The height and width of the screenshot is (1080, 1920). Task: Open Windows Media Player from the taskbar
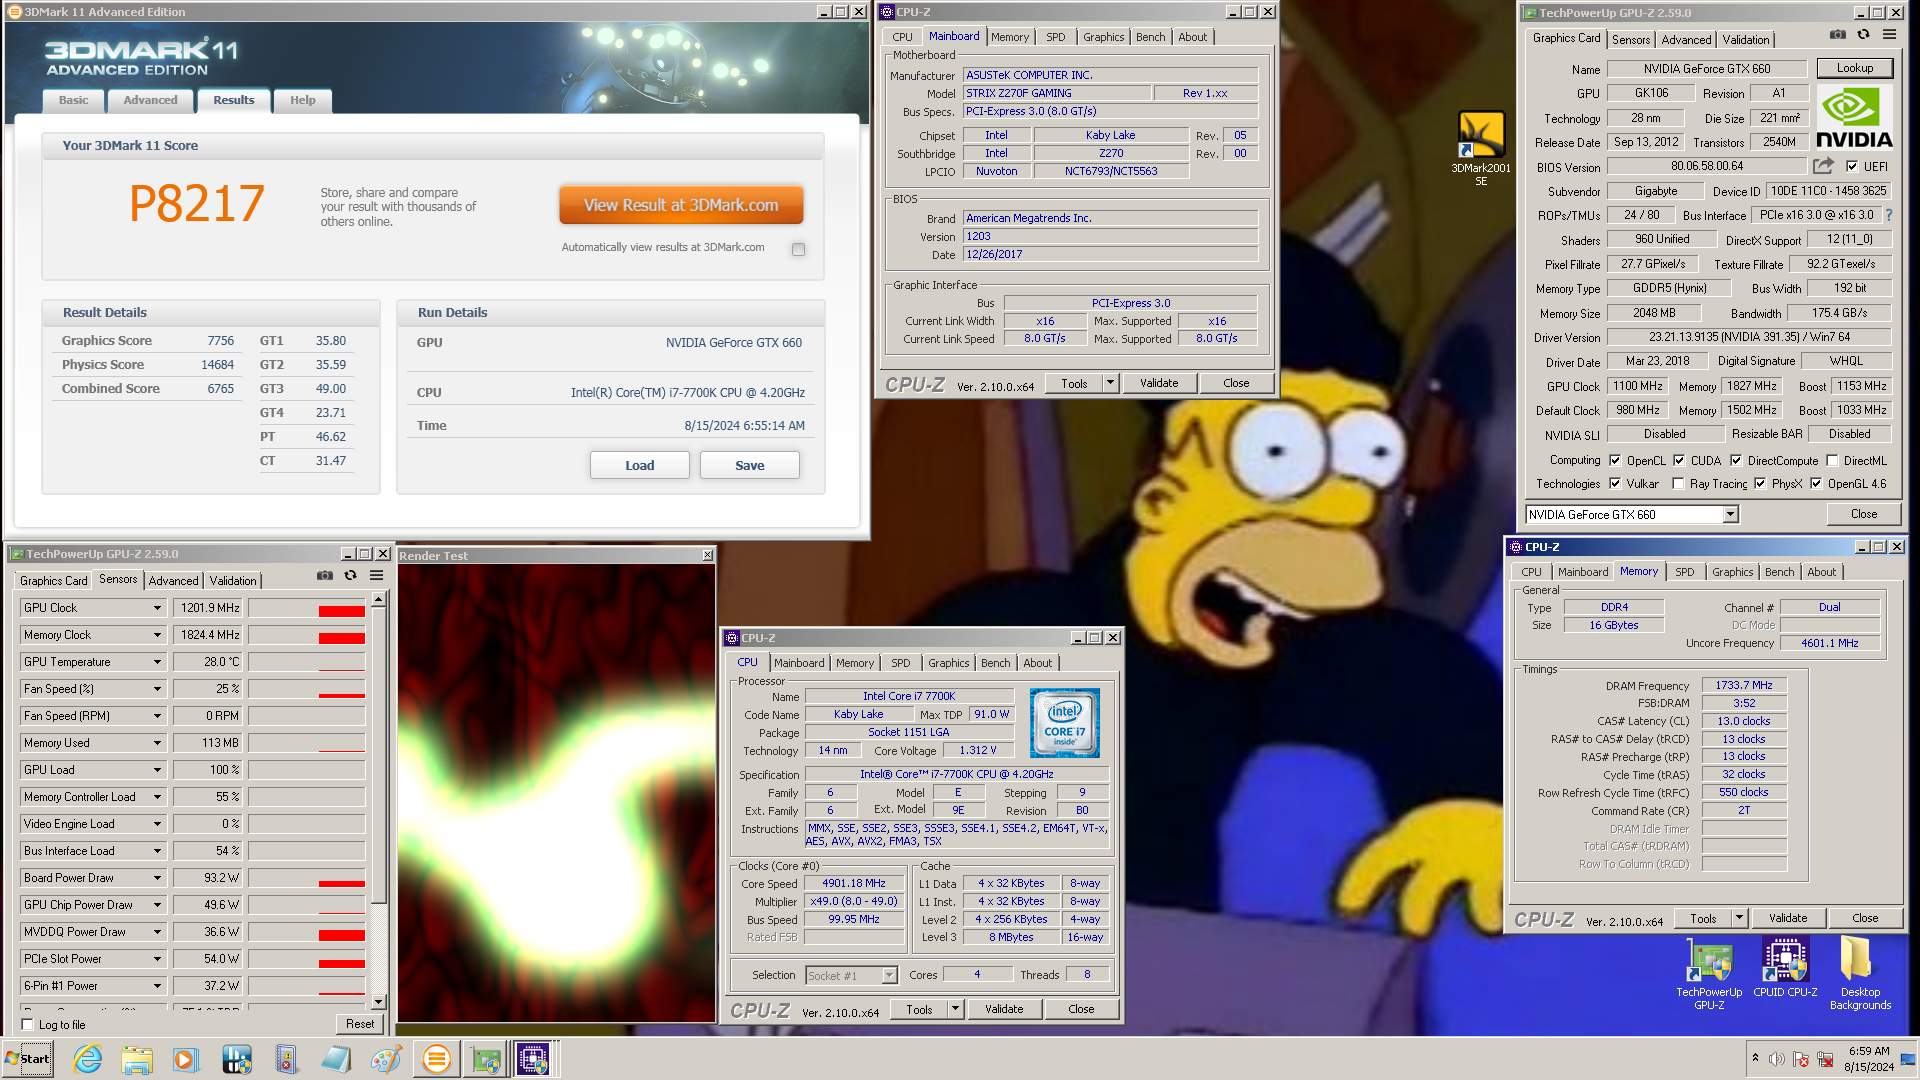186,1059
